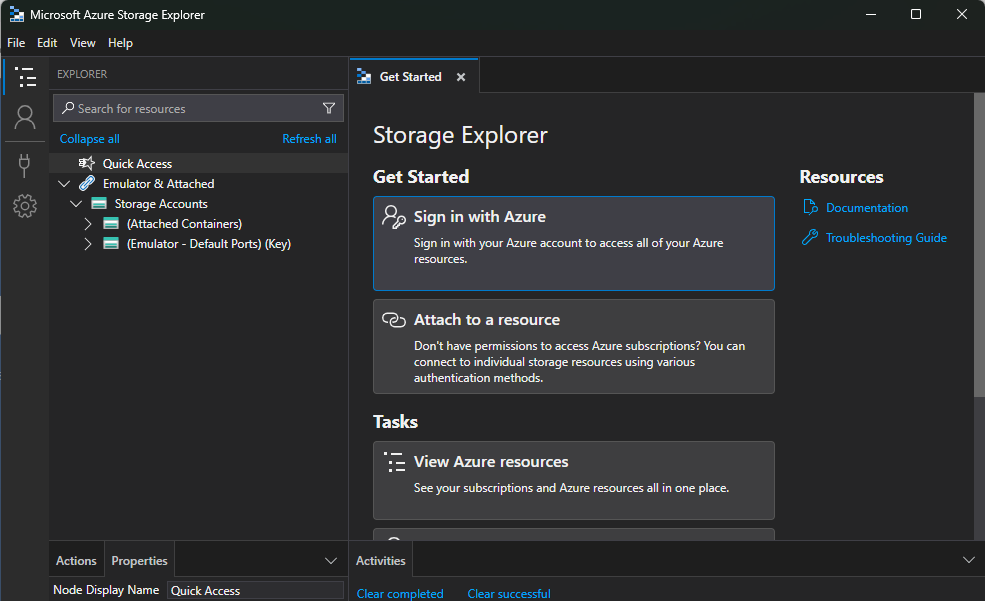Collapse the Actions/Properties panel chevron
The width and height of the screenshot is (985, 601).
click(x=330, y=560)
